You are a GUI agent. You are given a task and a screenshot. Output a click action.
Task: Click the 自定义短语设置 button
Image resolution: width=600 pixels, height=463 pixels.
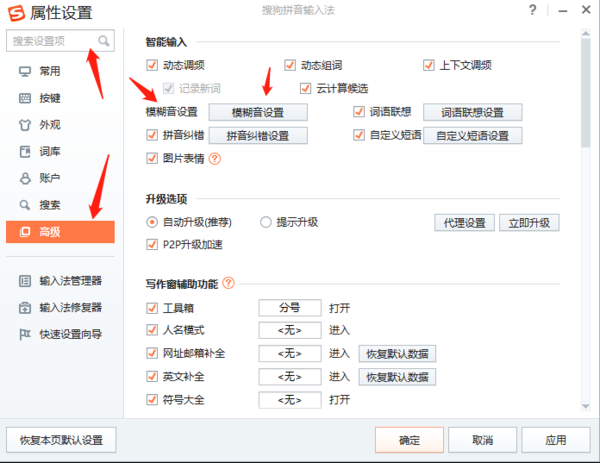pos(473,135)
